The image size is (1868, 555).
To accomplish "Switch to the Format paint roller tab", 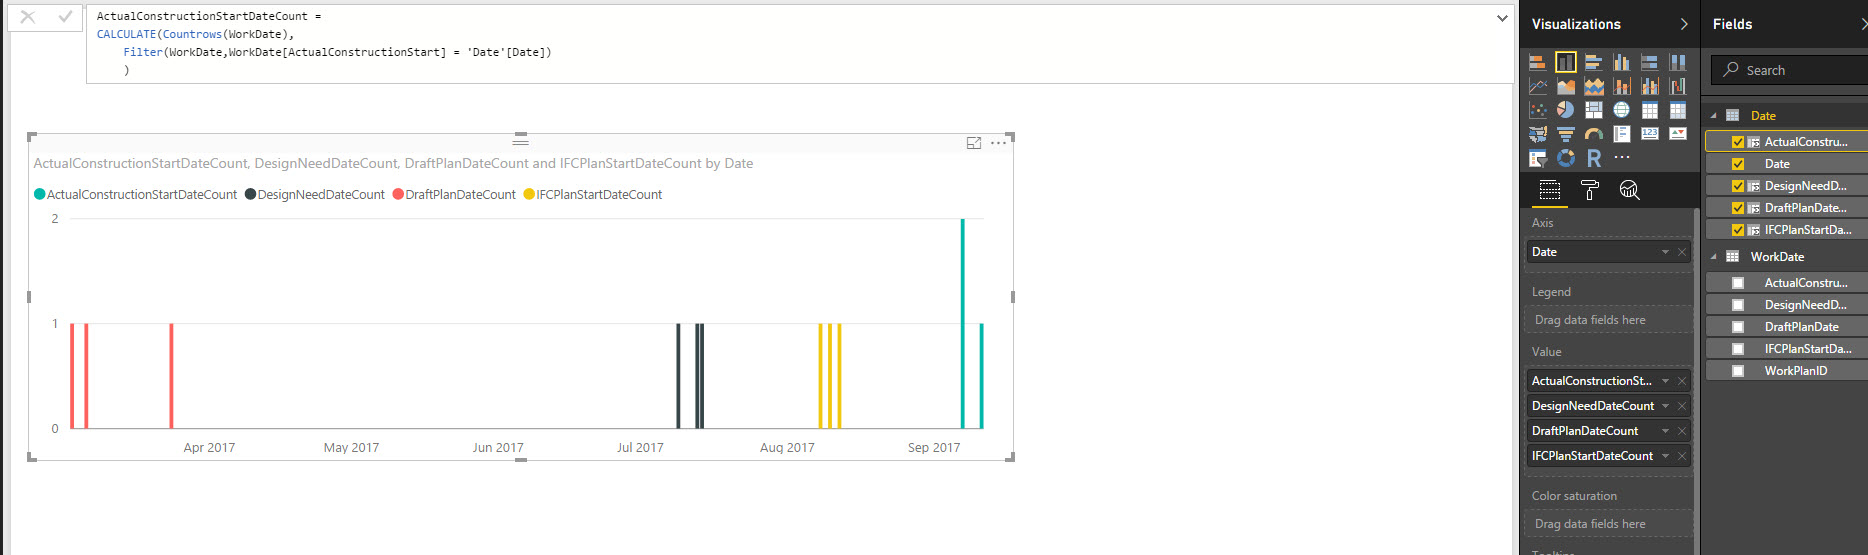I will 1590,190.
